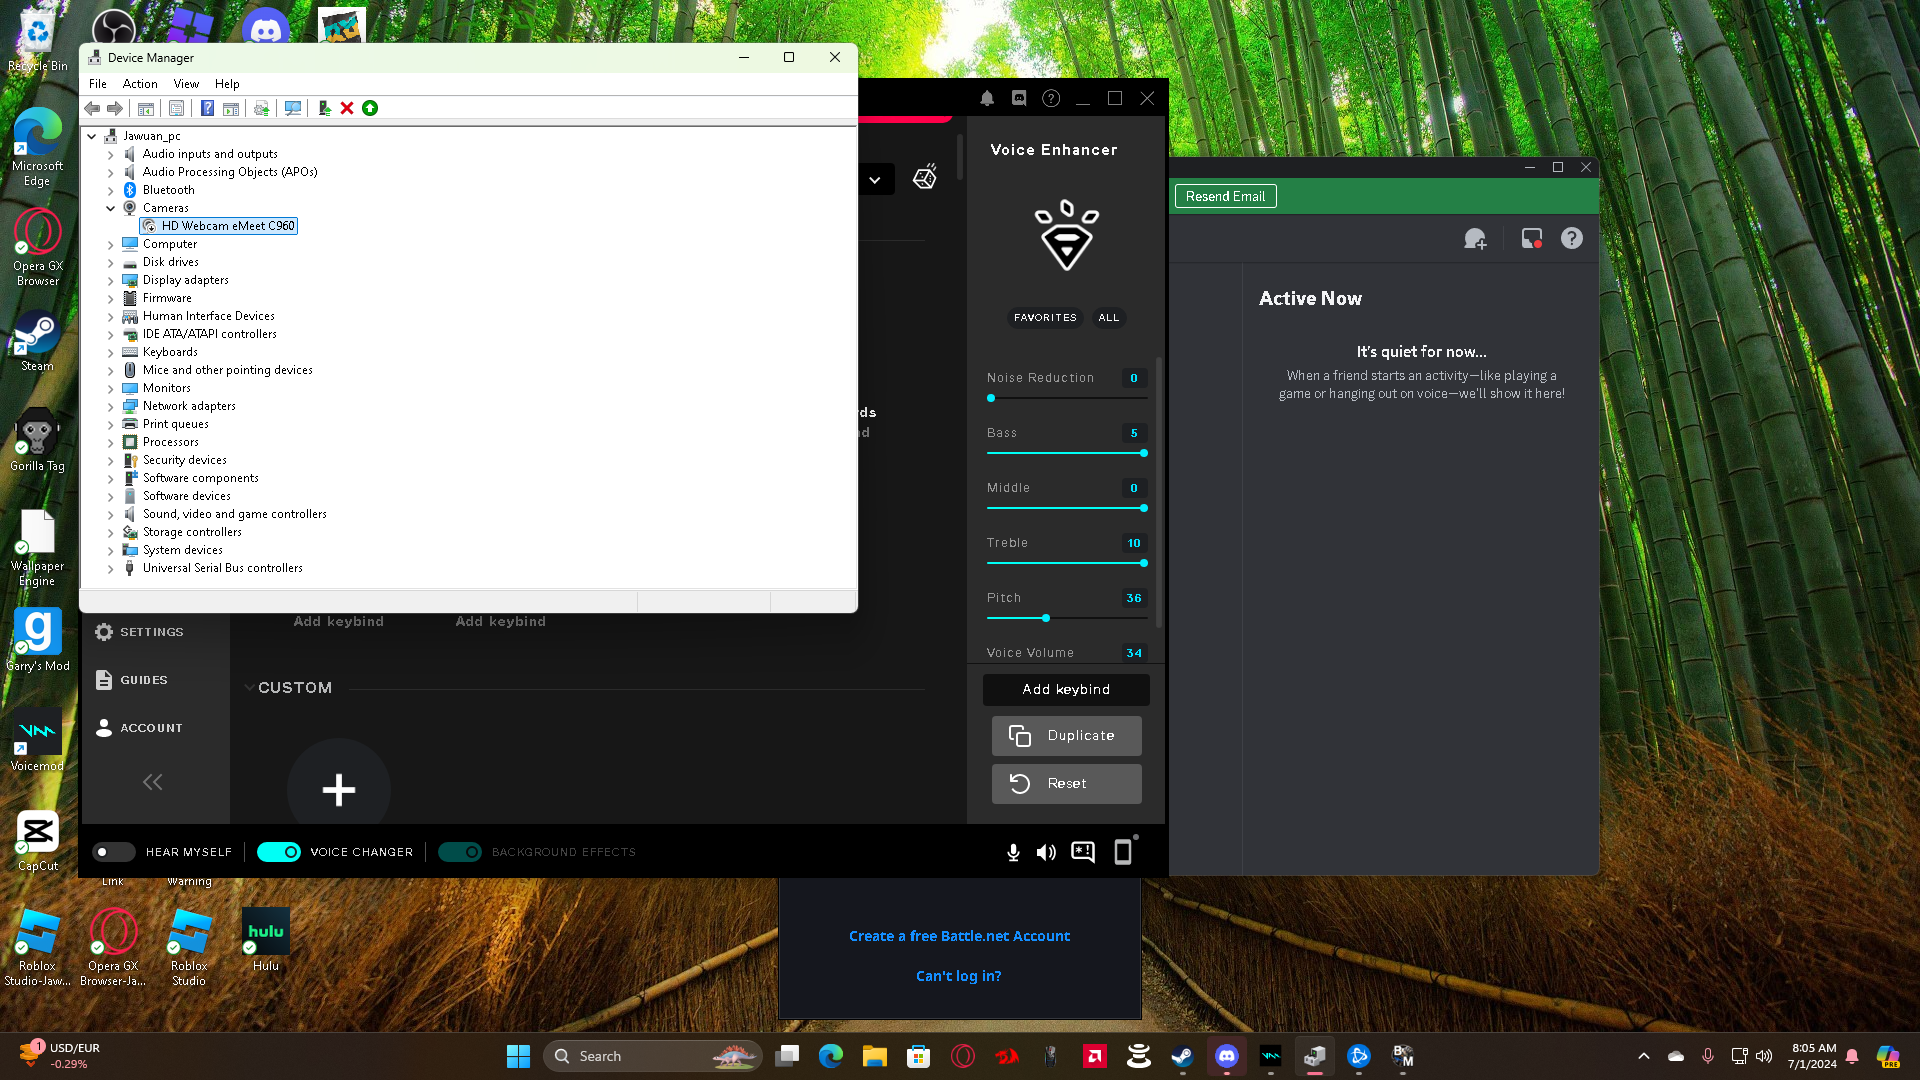The height and width of the screenshot is (1080, 1920).
Task: Open File Explorer from the taskbar
Action: (x=875, y=1056)
